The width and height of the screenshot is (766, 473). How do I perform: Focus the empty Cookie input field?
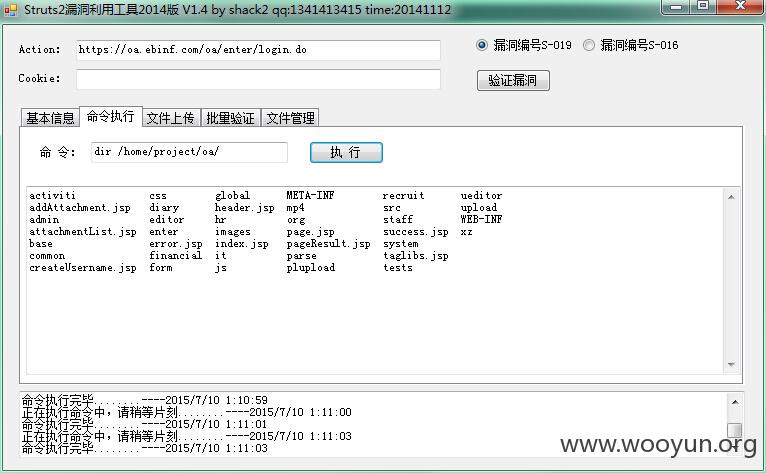tap(258, 79)
